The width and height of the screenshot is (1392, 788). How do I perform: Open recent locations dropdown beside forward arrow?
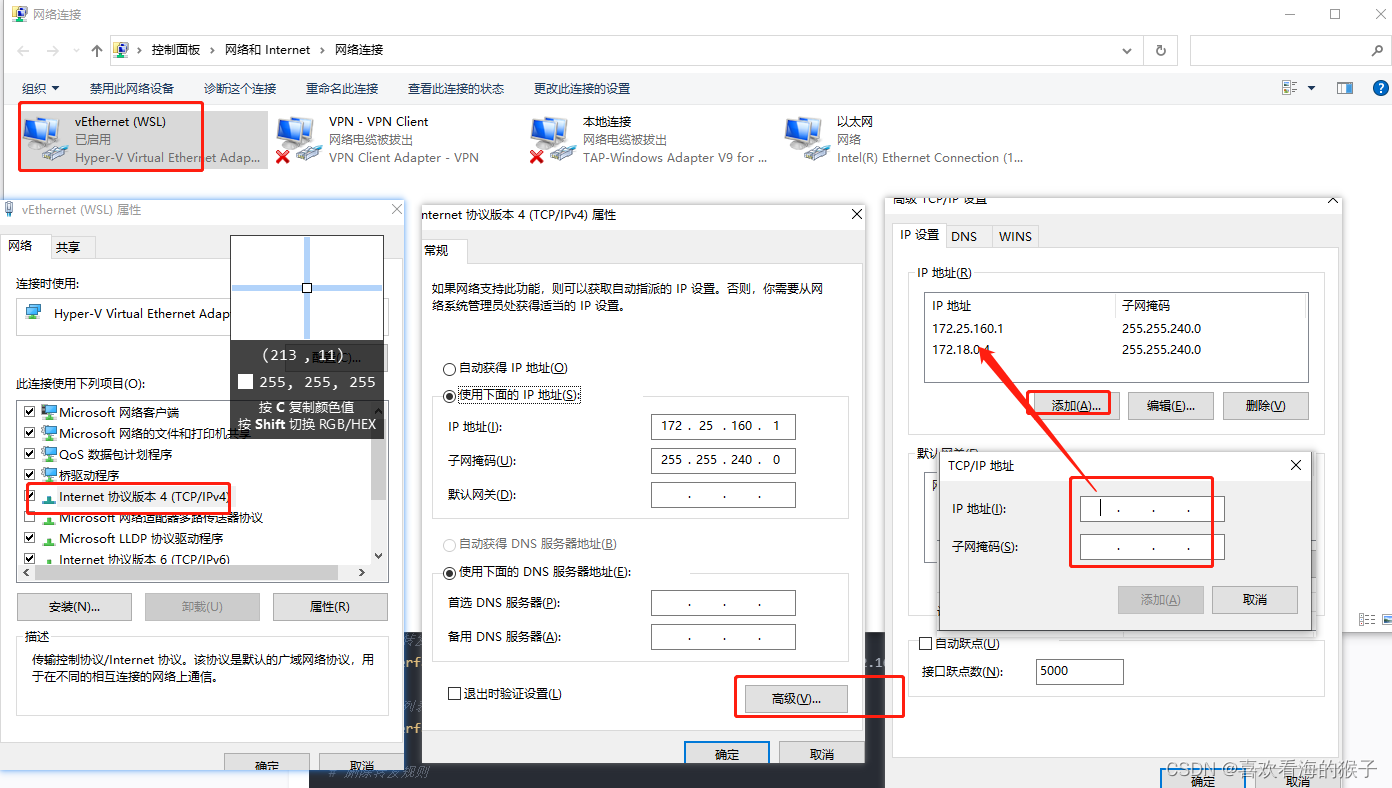77,50
